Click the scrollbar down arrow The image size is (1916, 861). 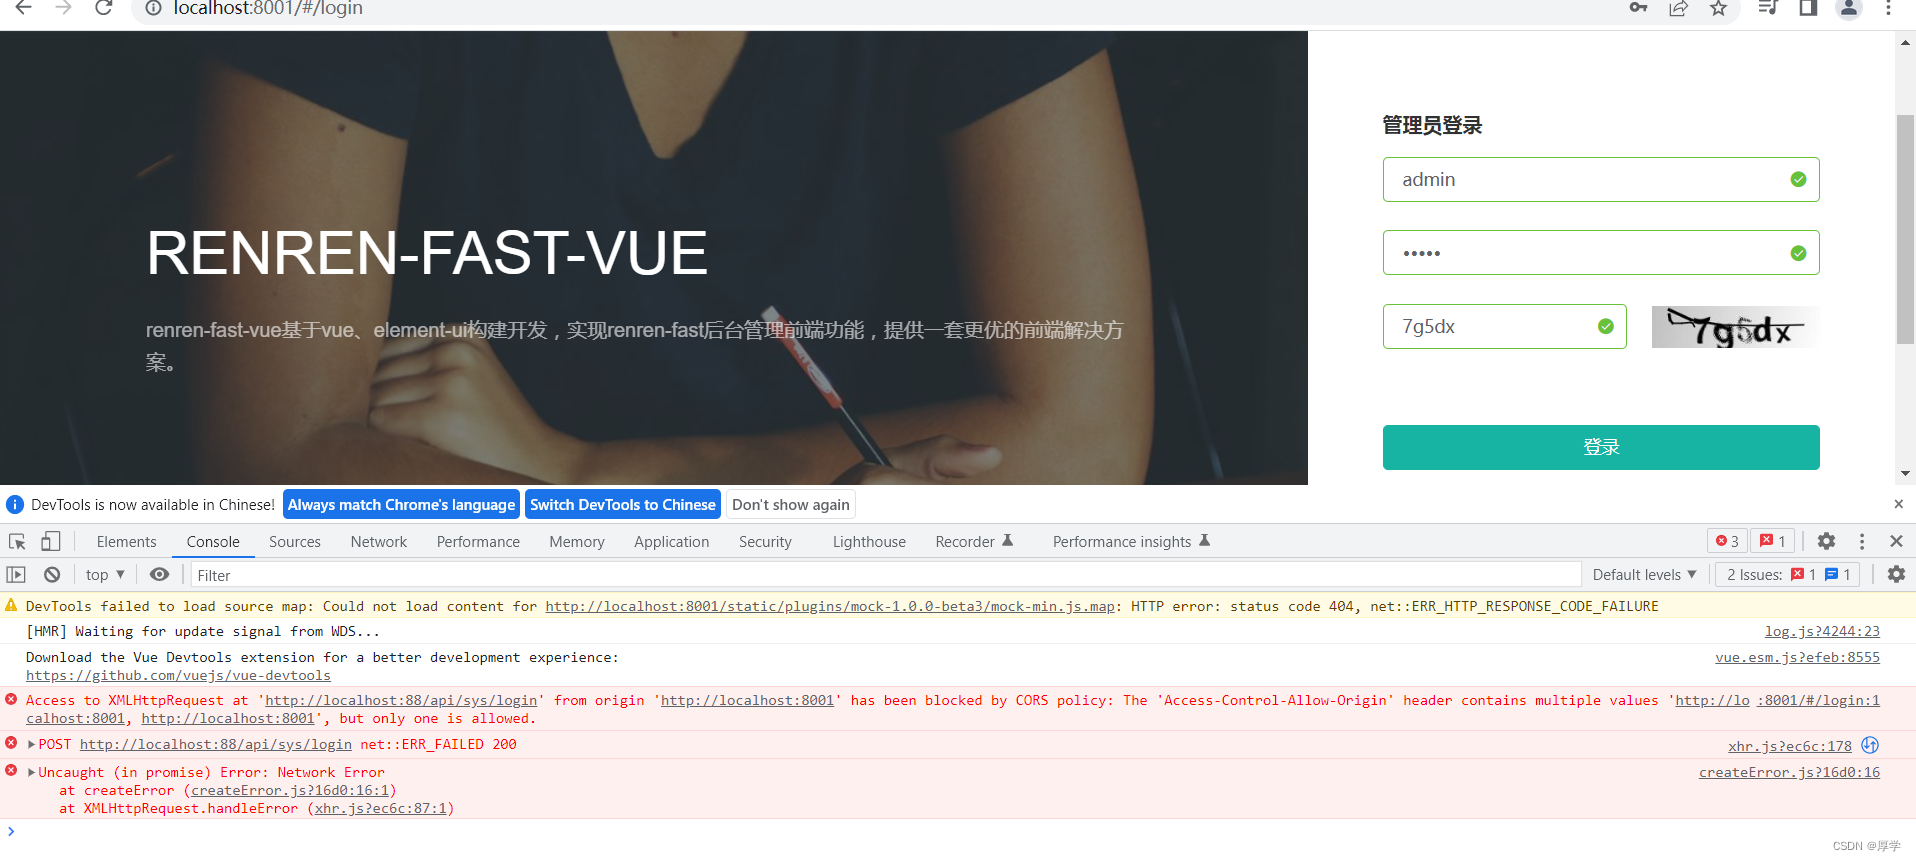(1905, 474)
